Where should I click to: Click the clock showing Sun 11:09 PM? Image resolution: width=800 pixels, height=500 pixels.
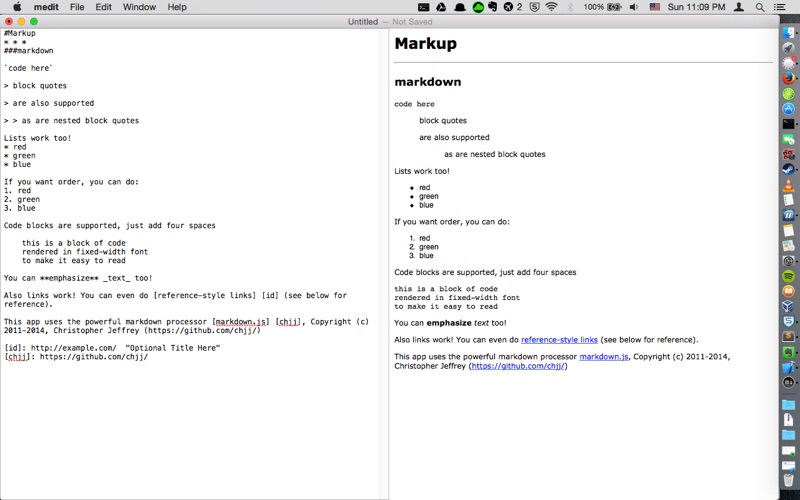(696, 7)
